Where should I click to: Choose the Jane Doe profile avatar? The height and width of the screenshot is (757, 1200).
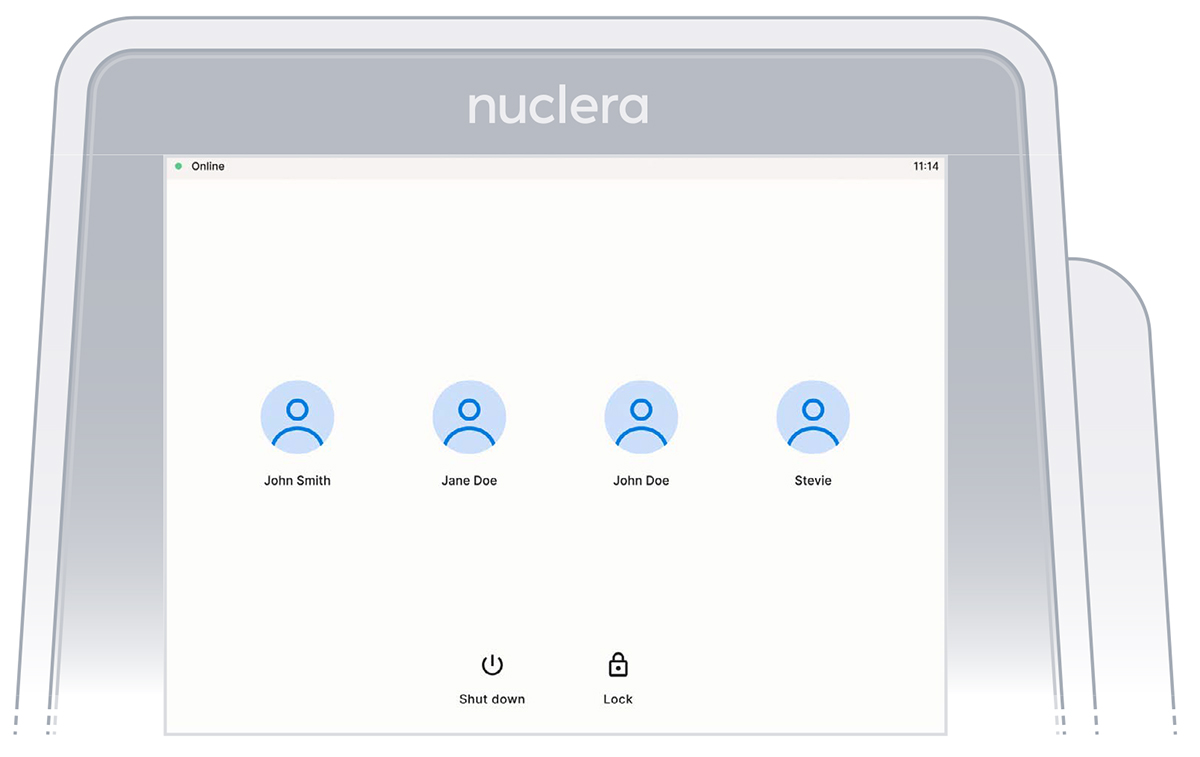[x=469, y=417]
